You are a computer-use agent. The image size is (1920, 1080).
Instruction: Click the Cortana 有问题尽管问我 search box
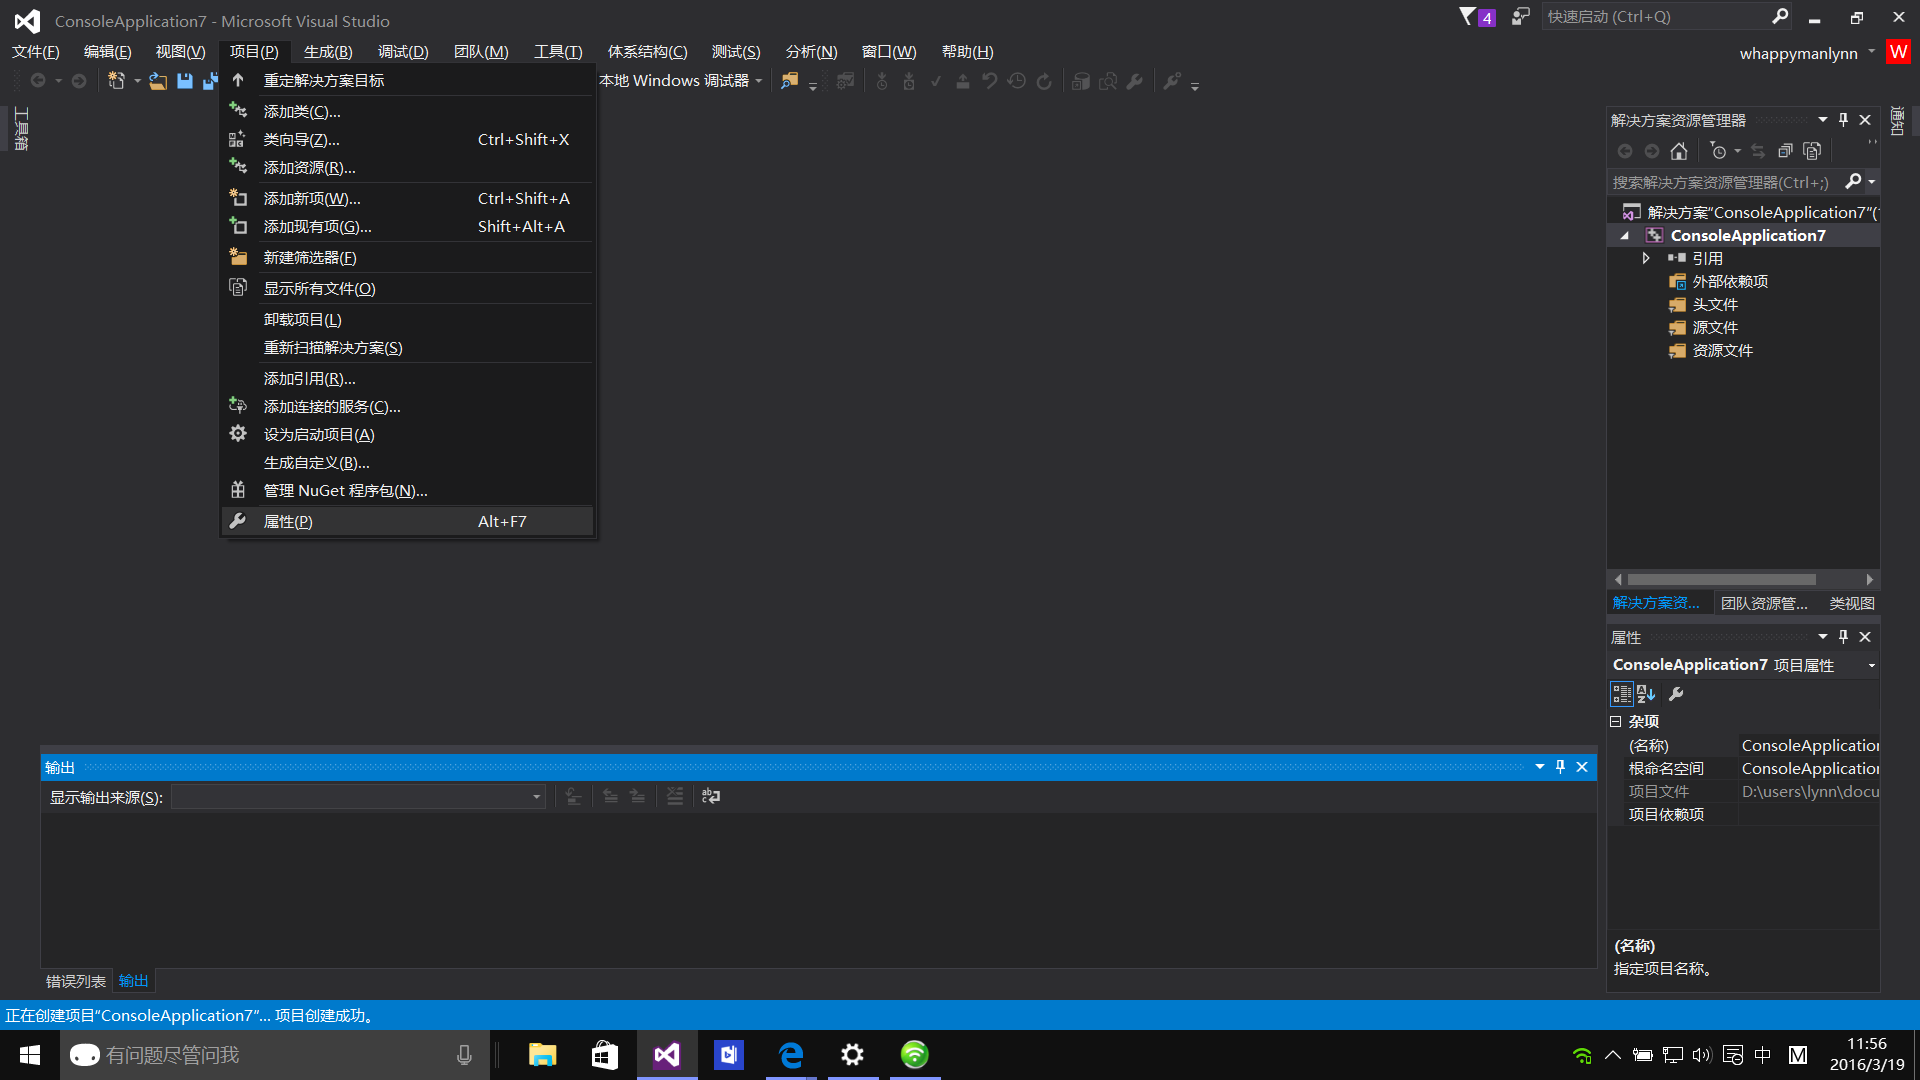275,1055
